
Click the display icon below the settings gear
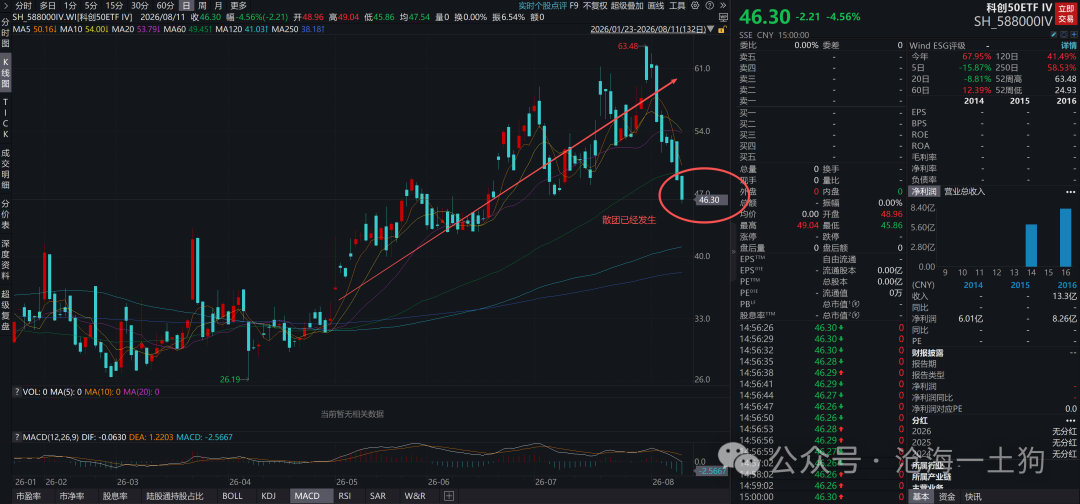tap(723, 17)
